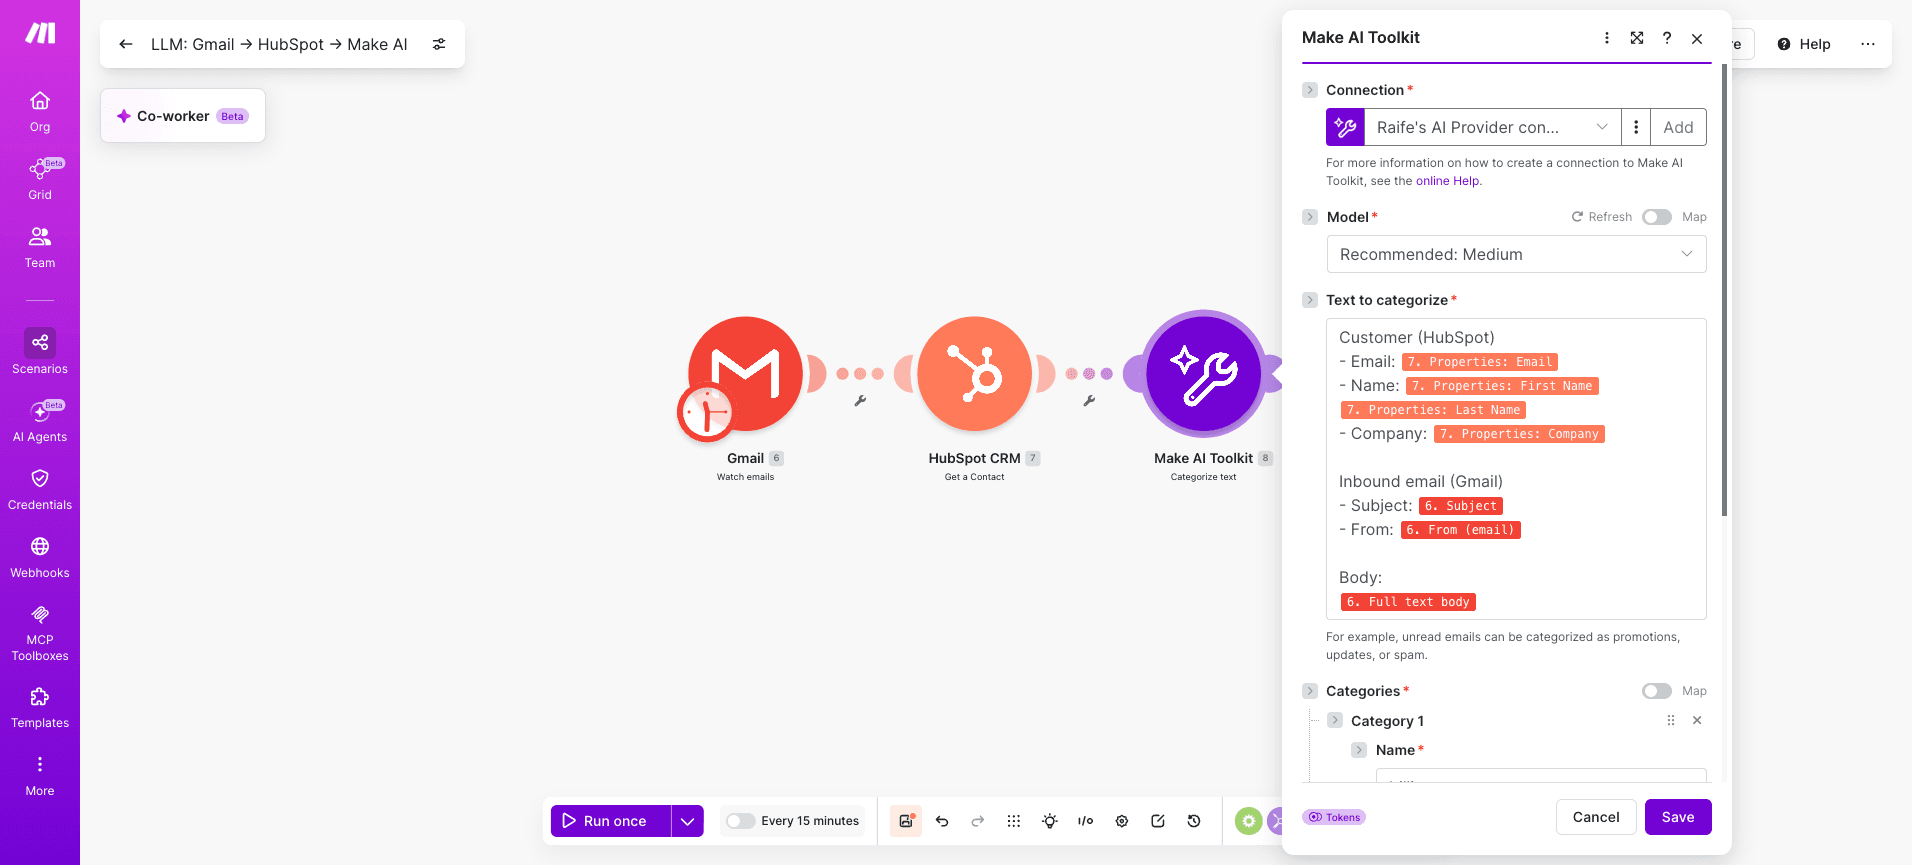Open connection options three-dot menu
Screen dimensions: 1912x865
(1636, 127)
